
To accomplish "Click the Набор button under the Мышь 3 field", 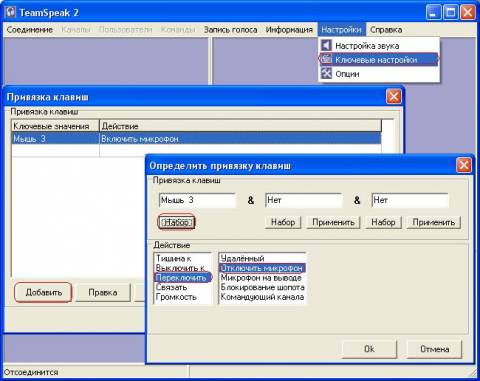I will (x=176, y=222).
